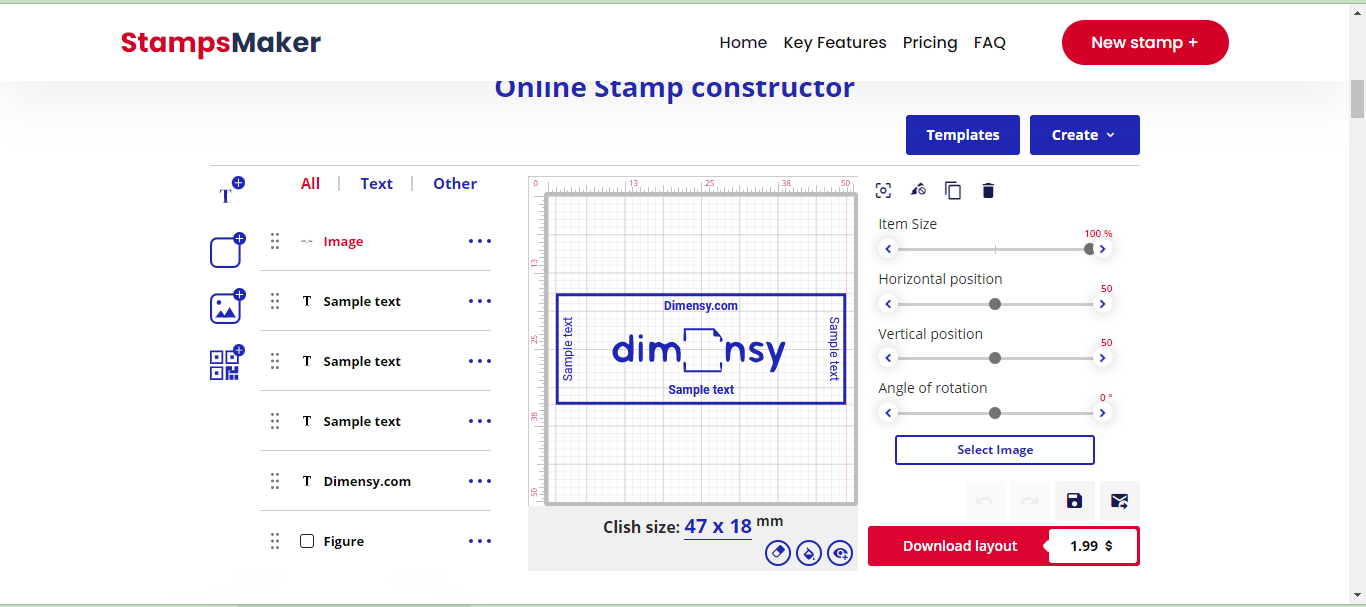Open the Templates button
The width and height of the screenshot is (1366, 607).
[x=963, y=135]
